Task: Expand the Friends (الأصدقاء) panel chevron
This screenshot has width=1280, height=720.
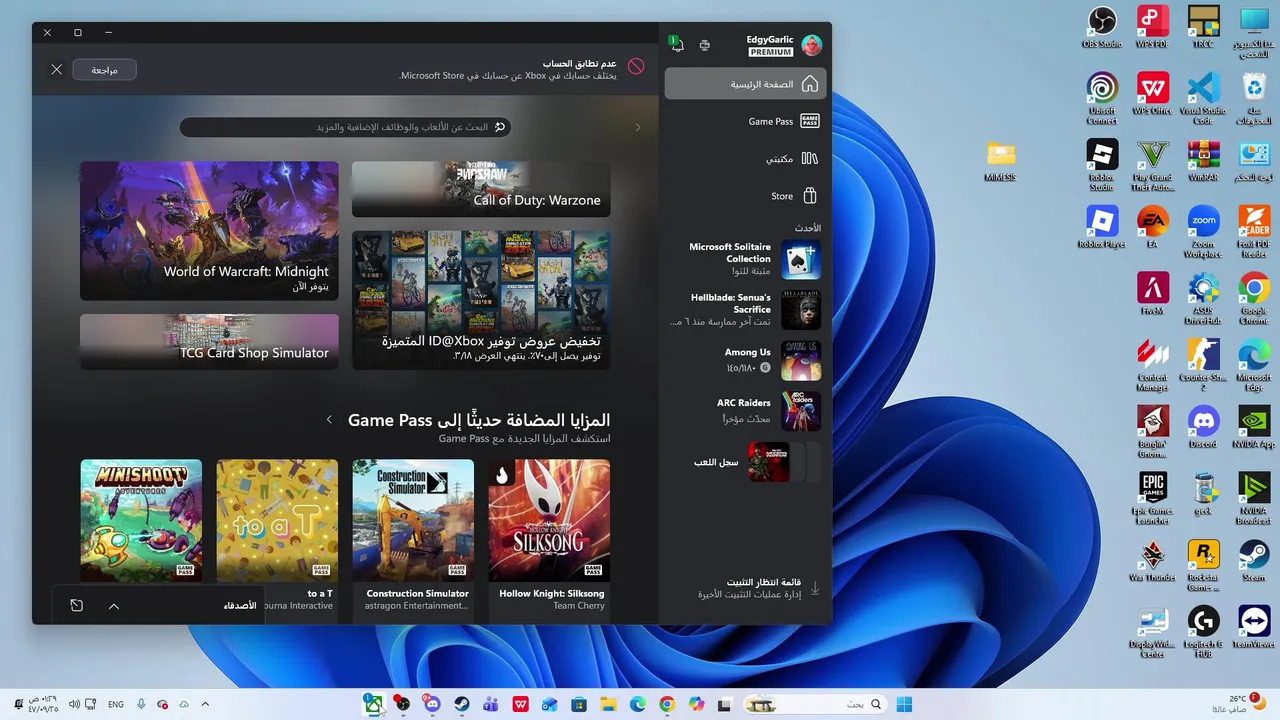Action: click(114, 606)
